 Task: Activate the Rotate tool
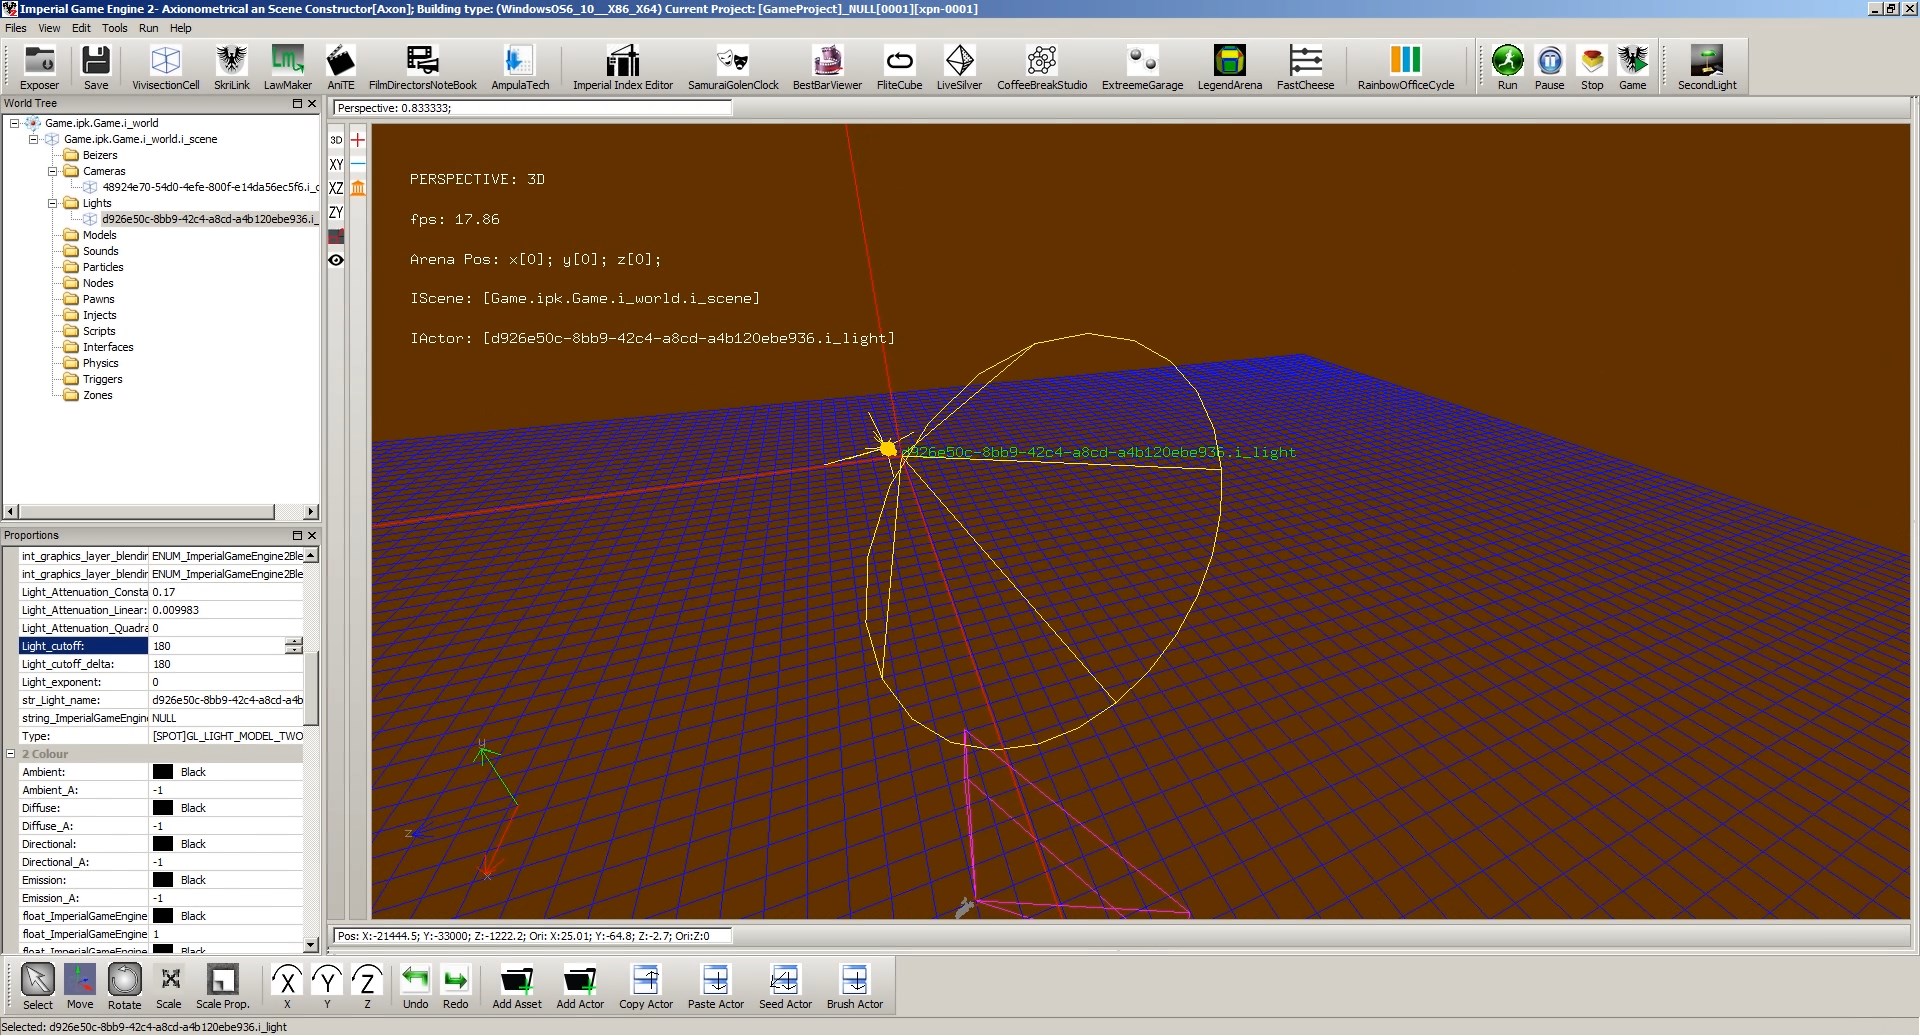[124, 987]
